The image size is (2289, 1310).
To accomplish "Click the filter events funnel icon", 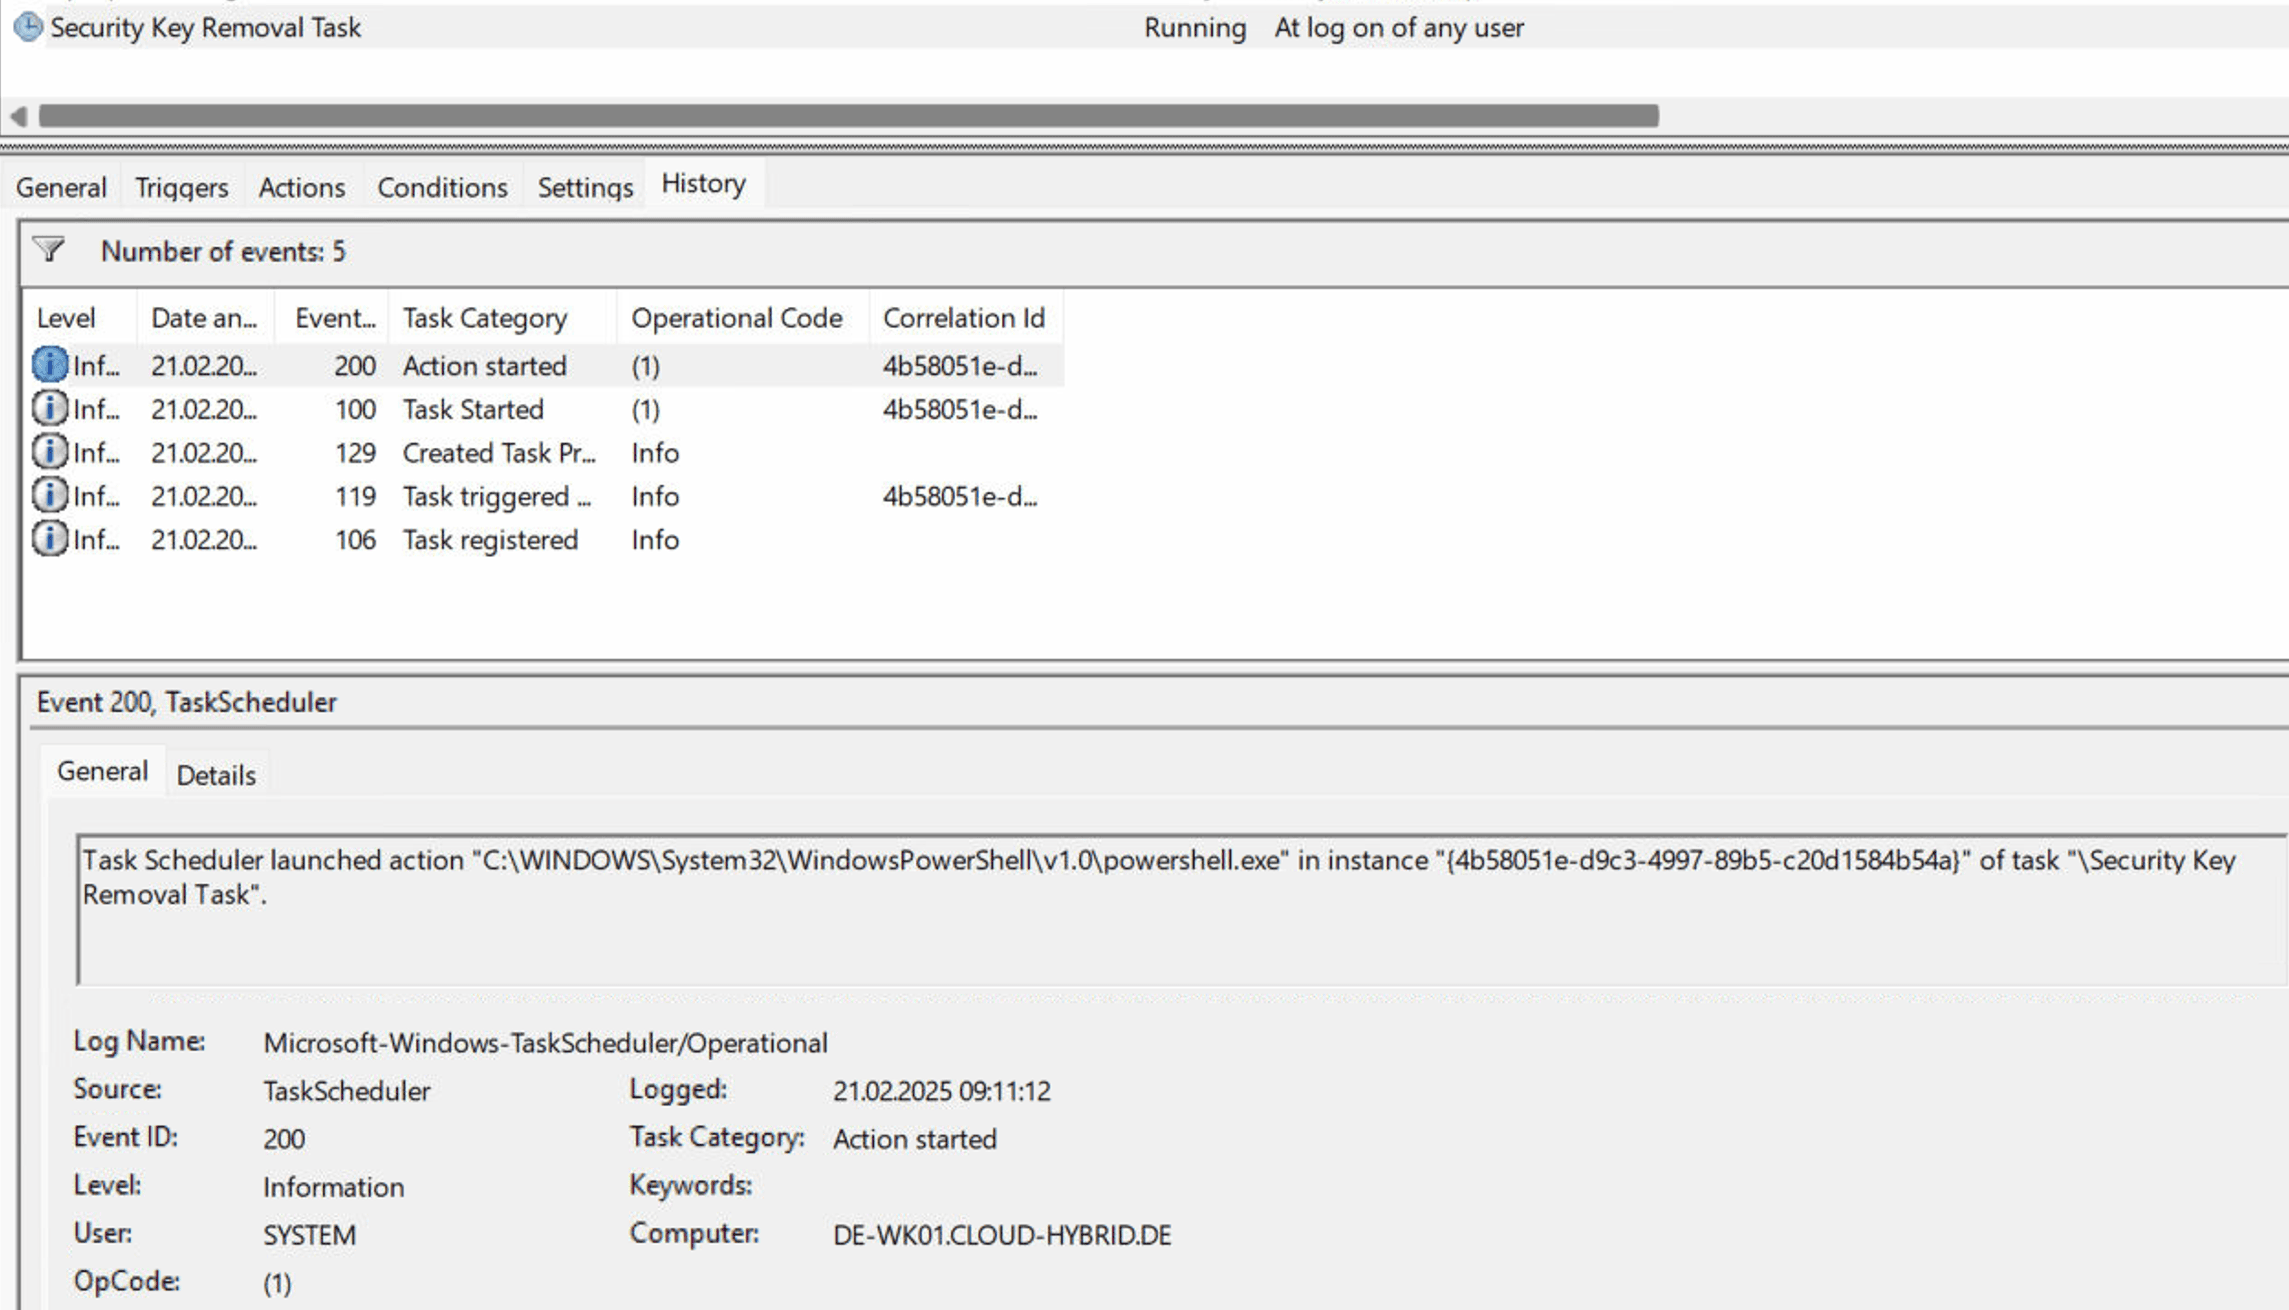I will click(47, 250).
